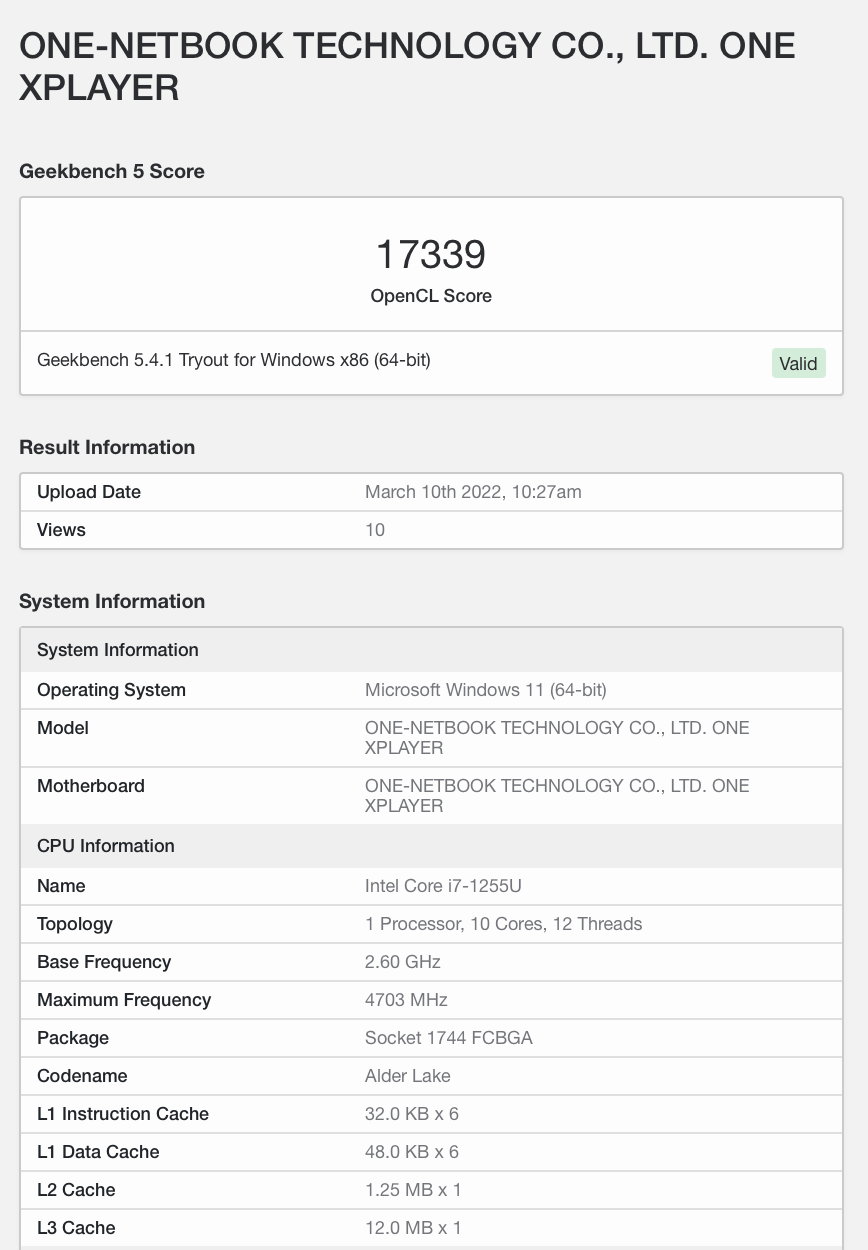
Task: Click the Result Information heading
Action: (x=107, y=447)
